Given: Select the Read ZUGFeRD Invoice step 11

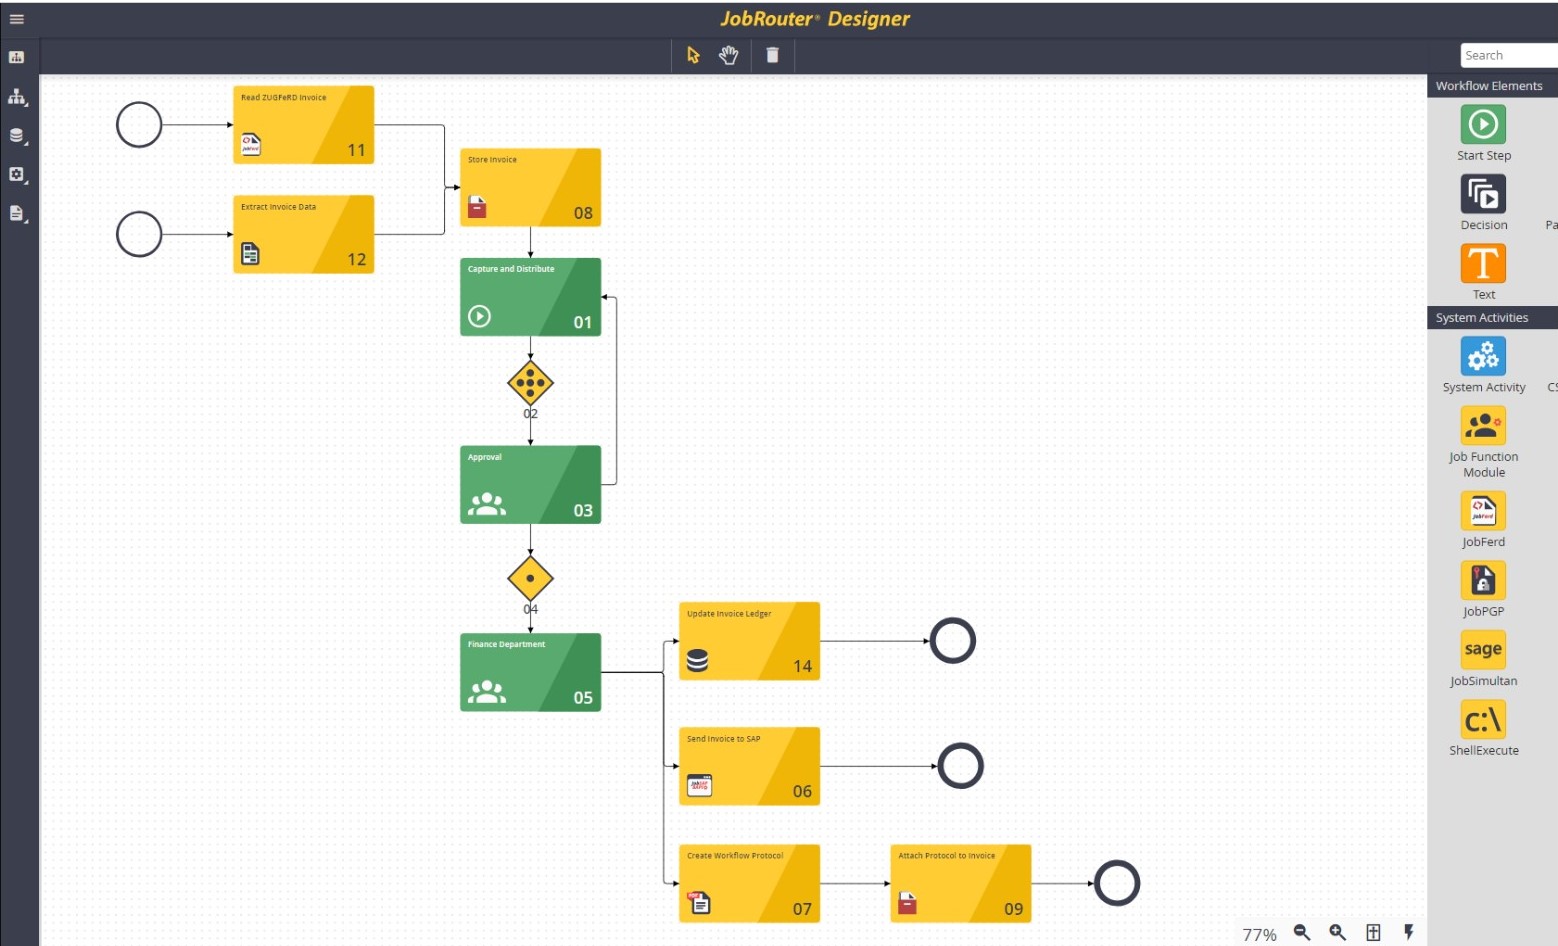Looking at the screenshot, I should click(304, 125).
